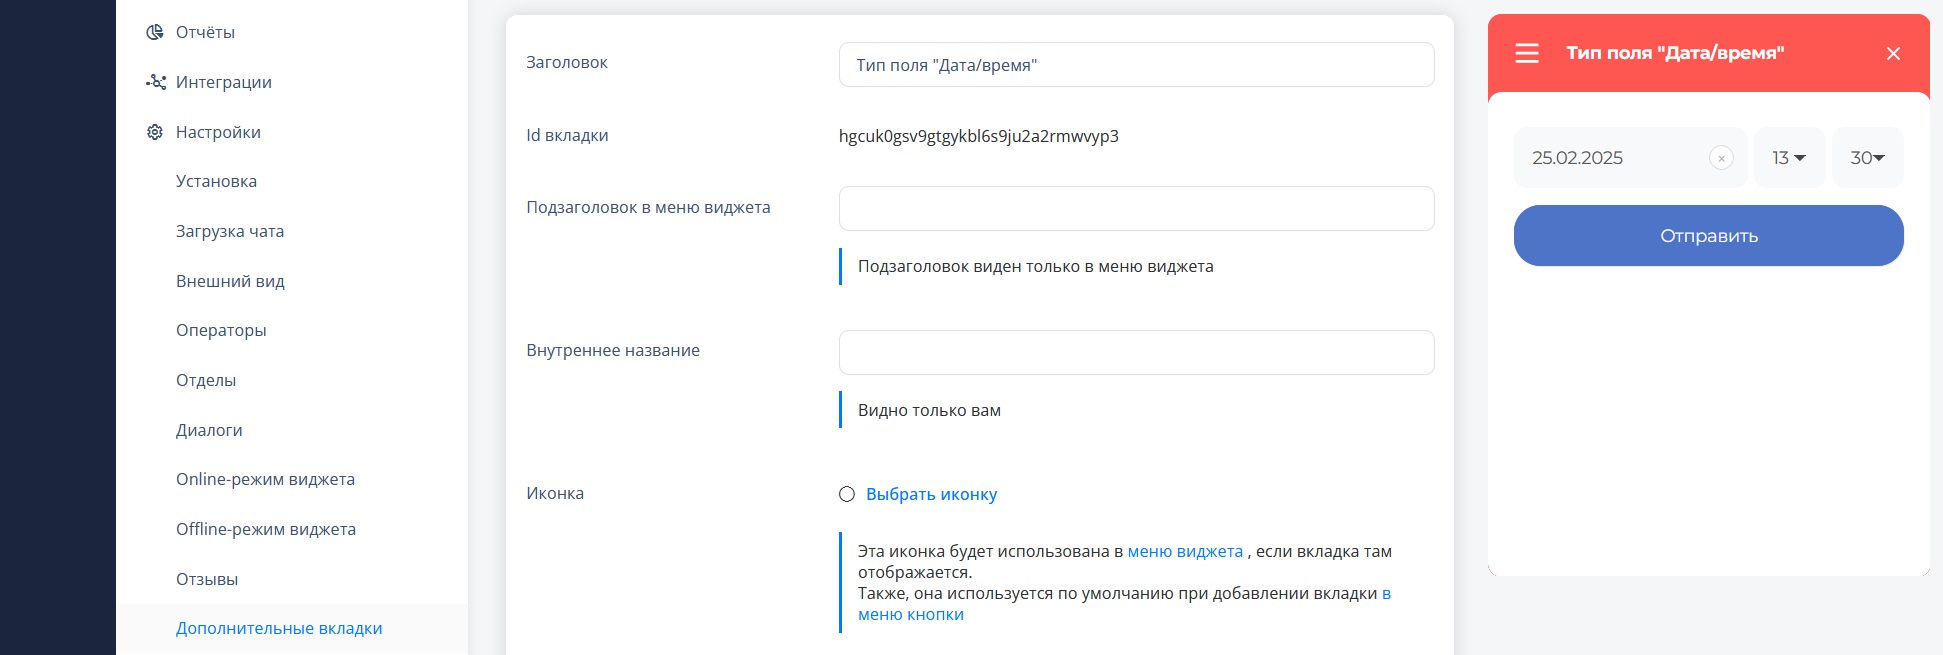Click the Выбрать иконку link
The height and width of the screenshot is (655, 1943).
931,494
